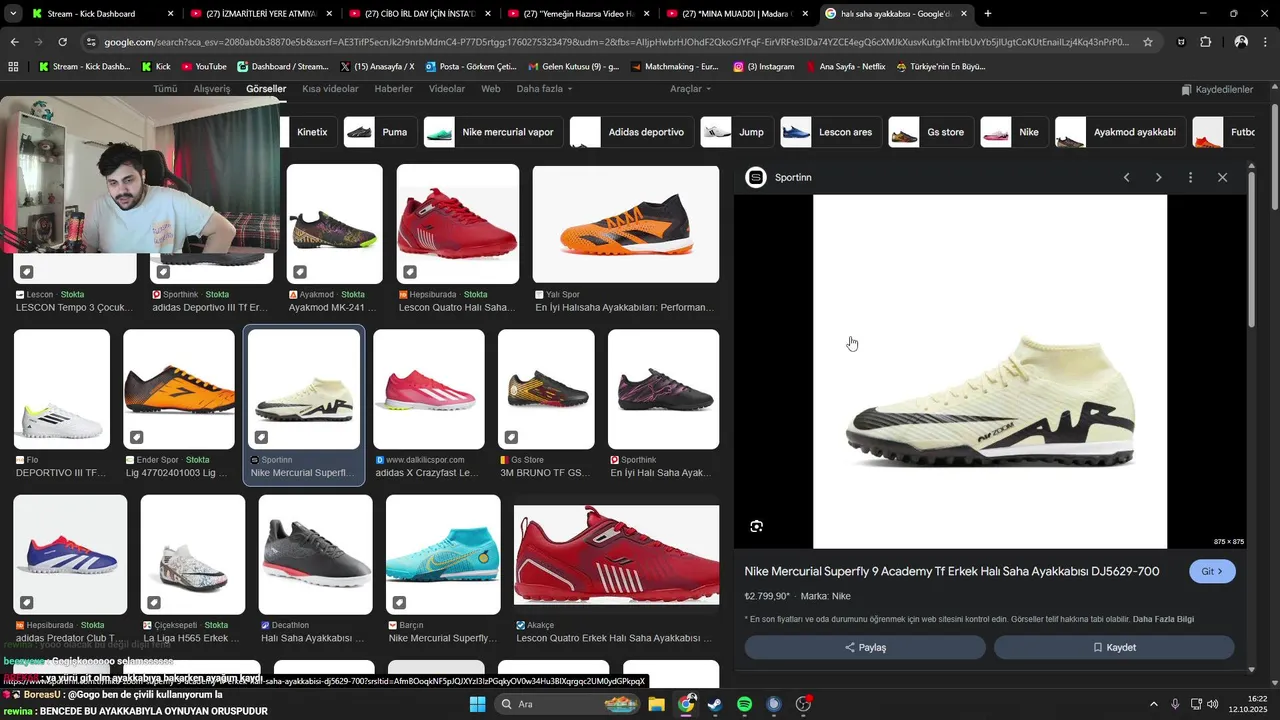Screen dimensions: 1280x720
Task: Open the Barçın turquoise Nike shoe thumbnail
Action: pos(443,554)
